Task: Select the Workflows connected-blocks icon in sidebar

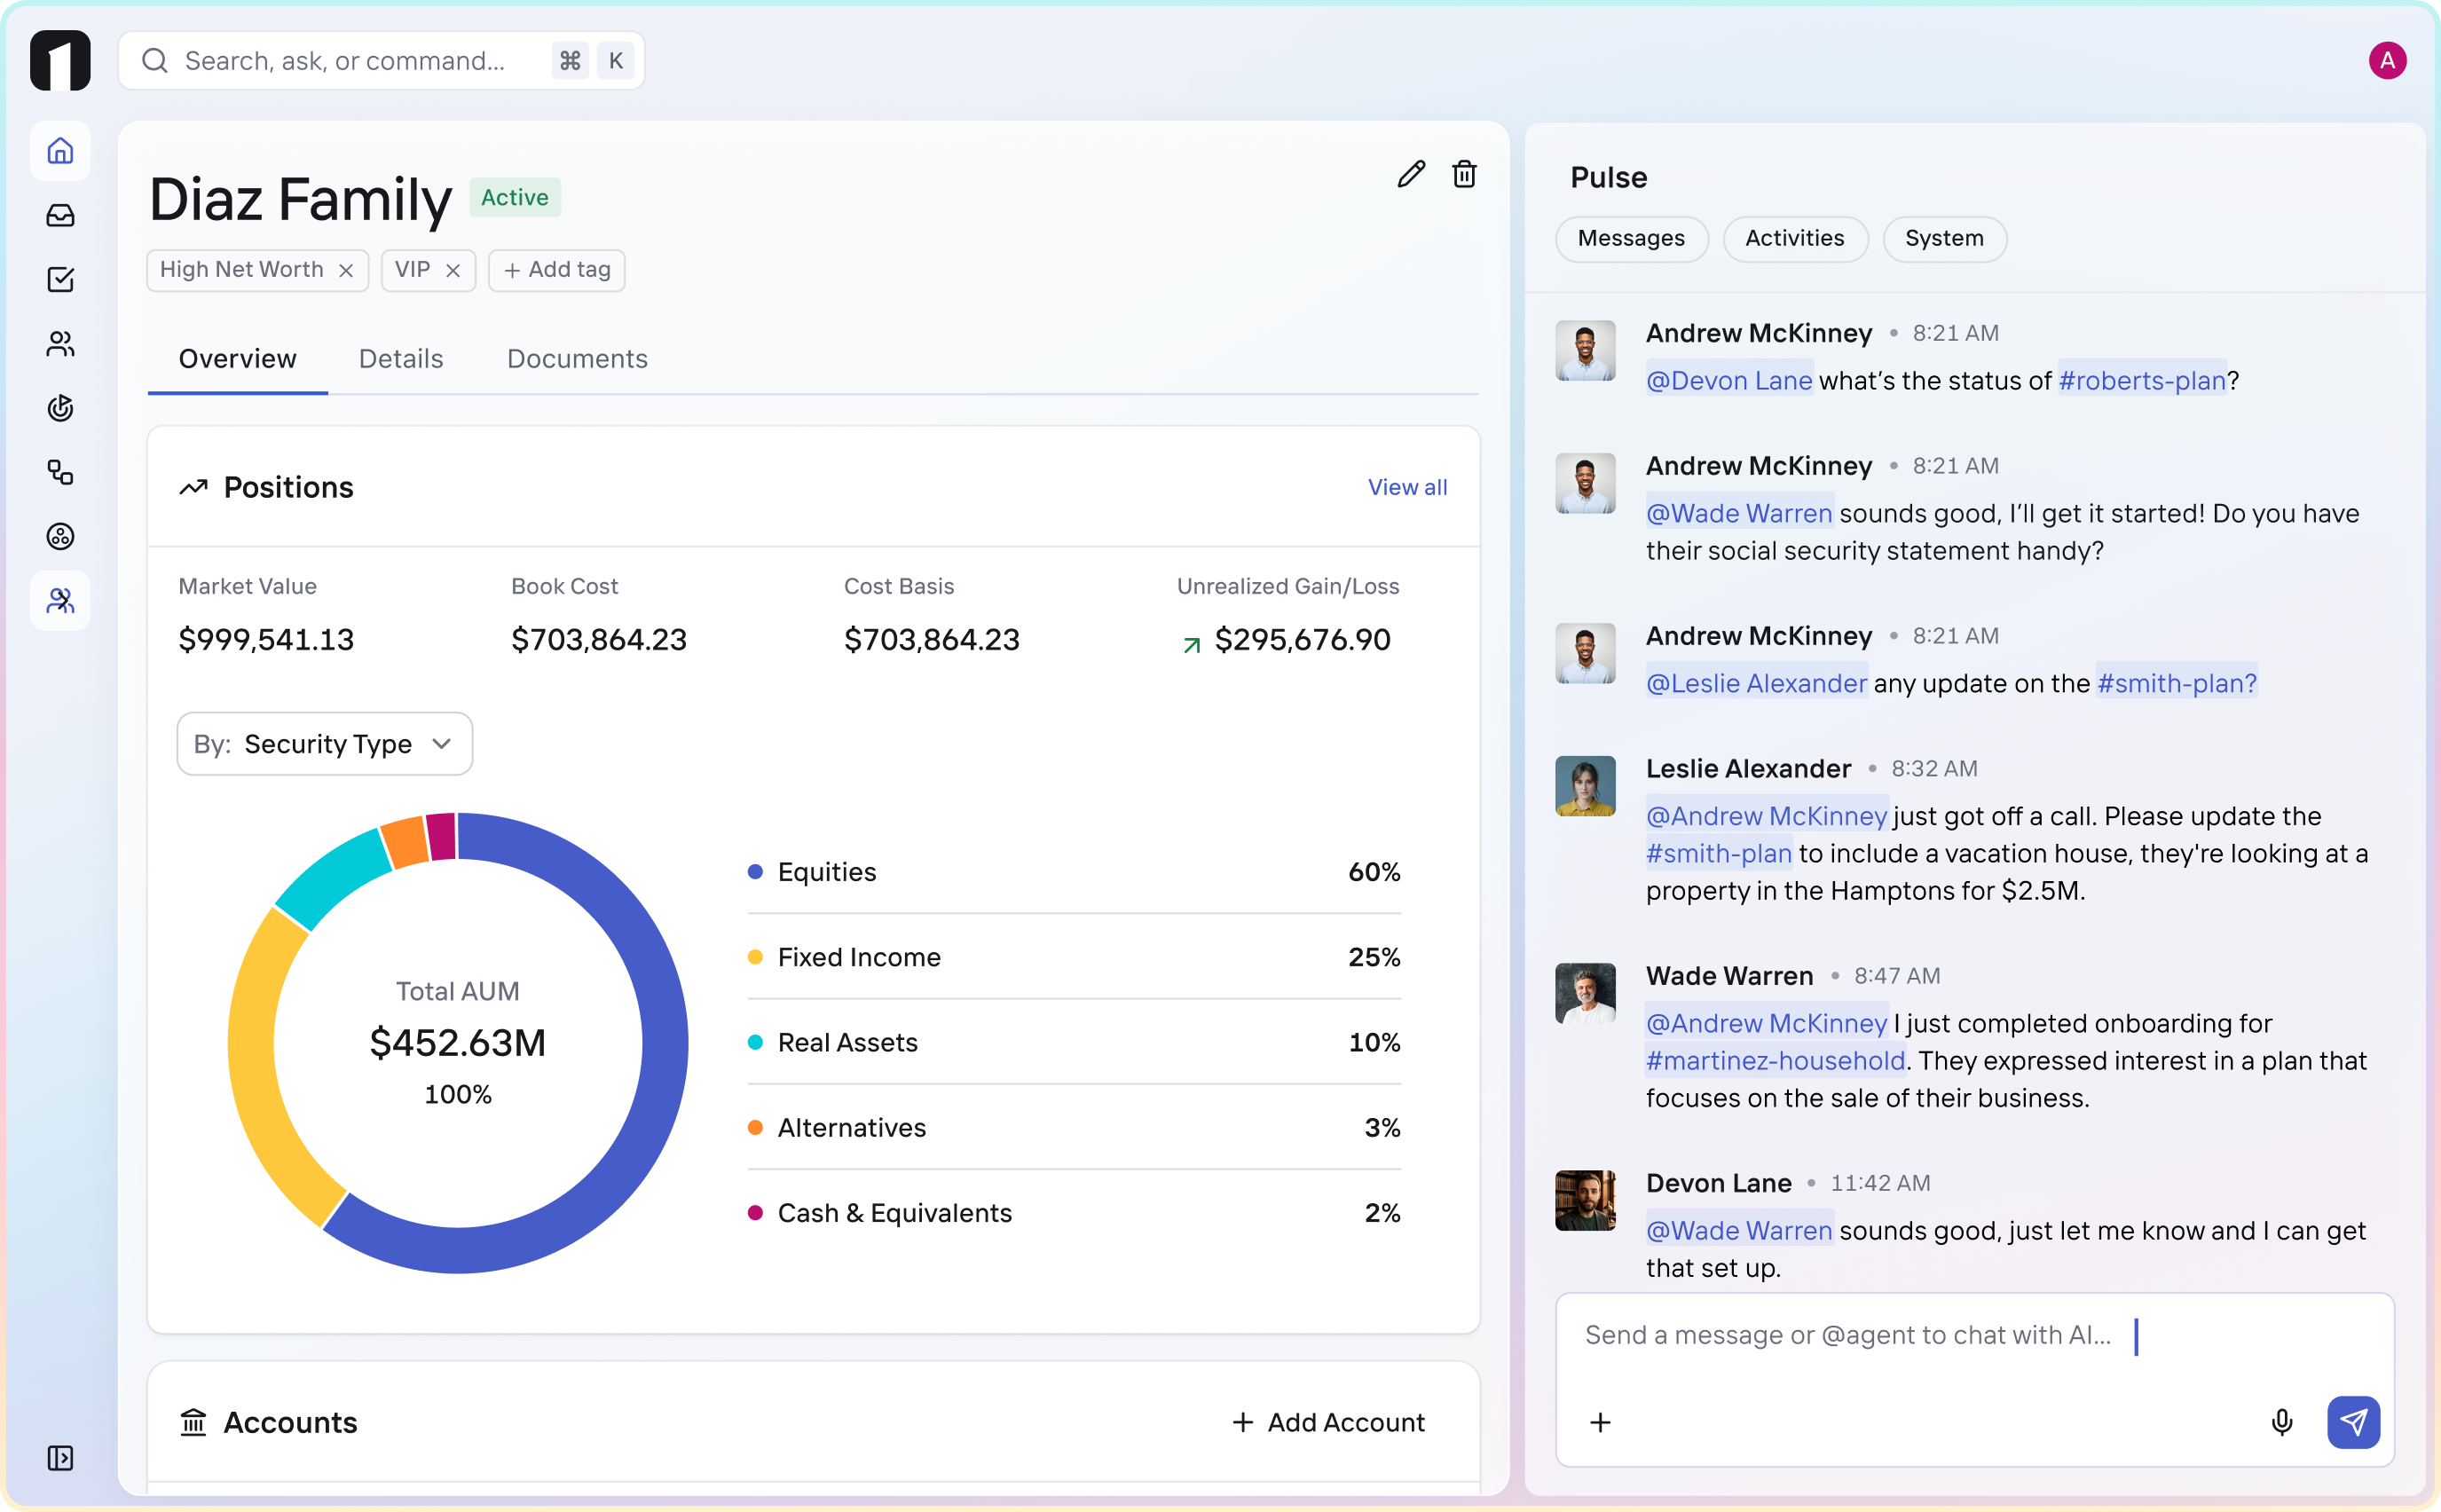Action: (60, 473)
